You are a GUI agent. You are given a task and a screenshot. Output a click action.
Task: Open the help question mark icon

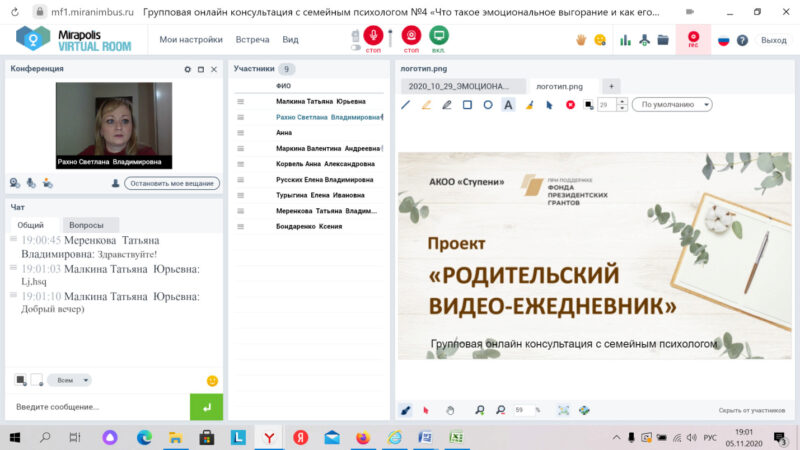pos(742,40)
